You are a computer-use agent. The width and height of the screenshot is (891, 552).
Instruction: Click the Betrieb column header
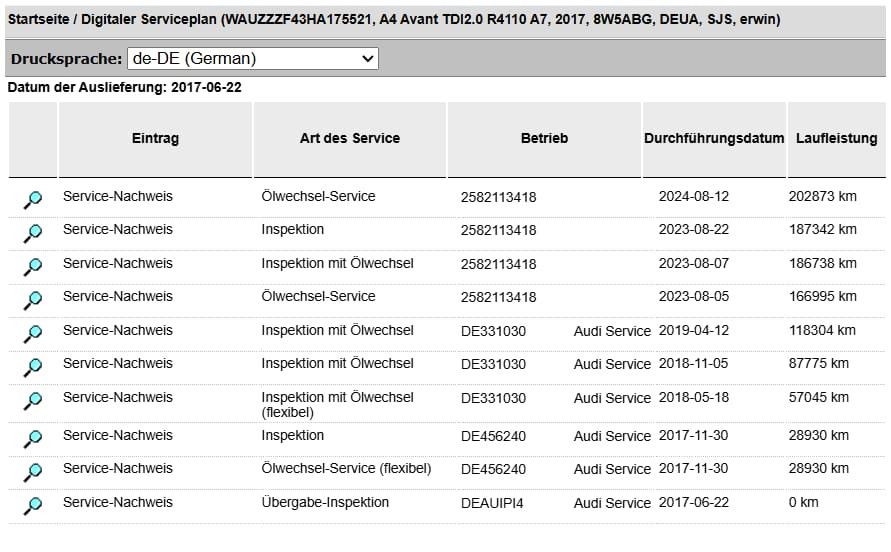544,139
